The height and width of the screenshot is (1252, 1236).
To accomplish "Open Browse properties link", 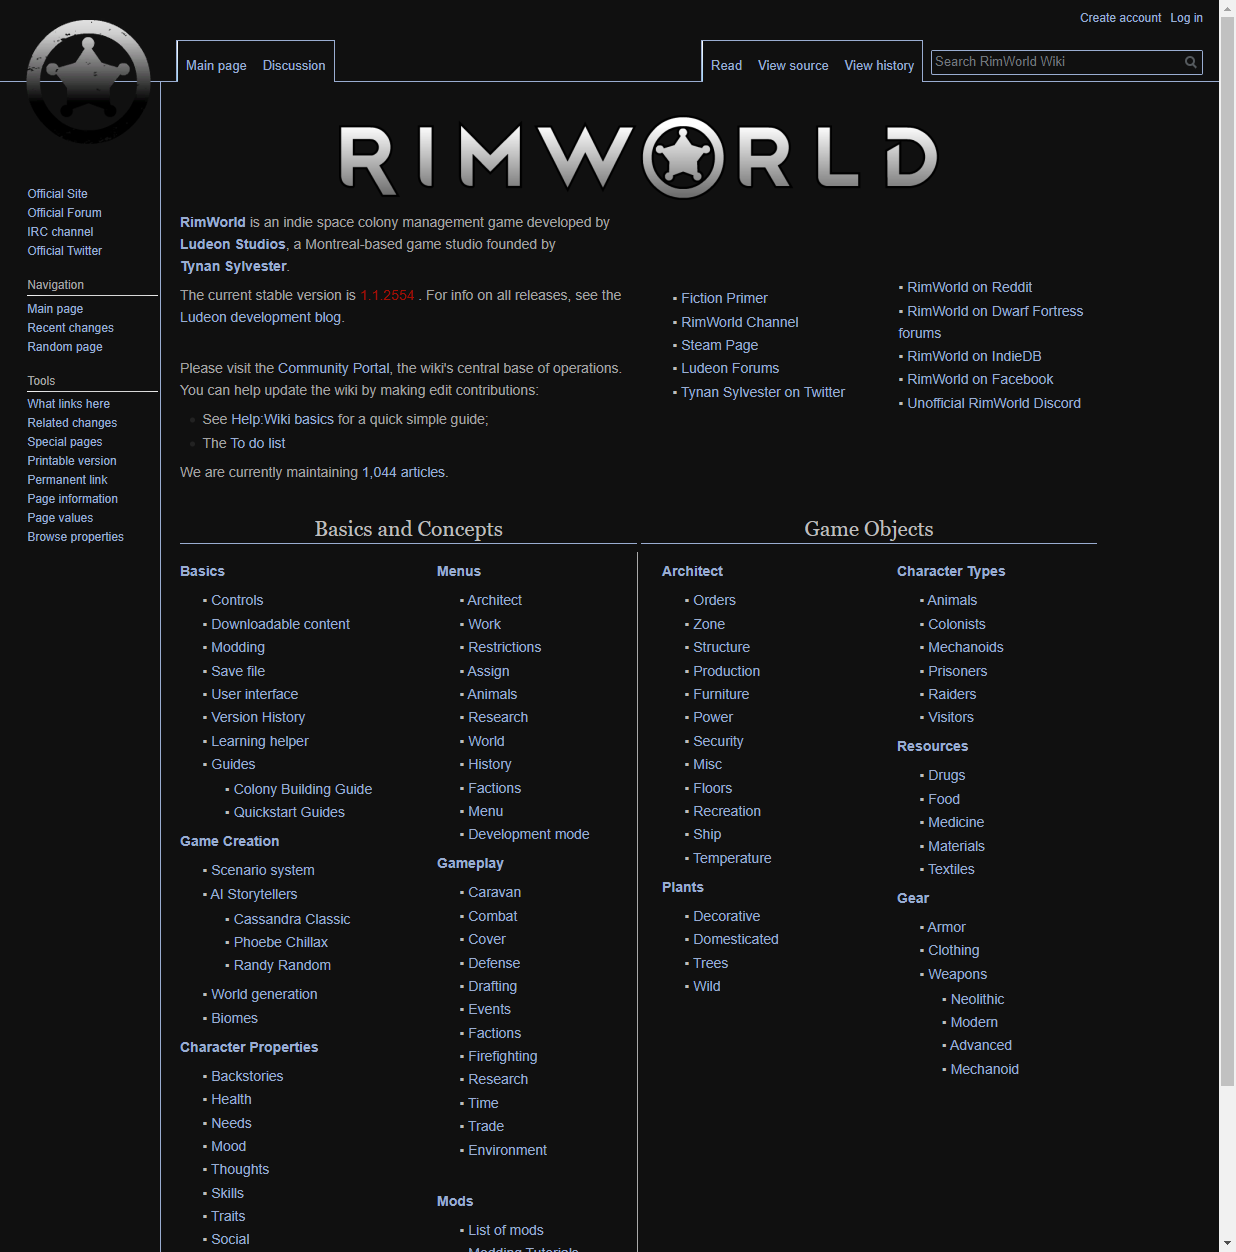I will point(75,537).
